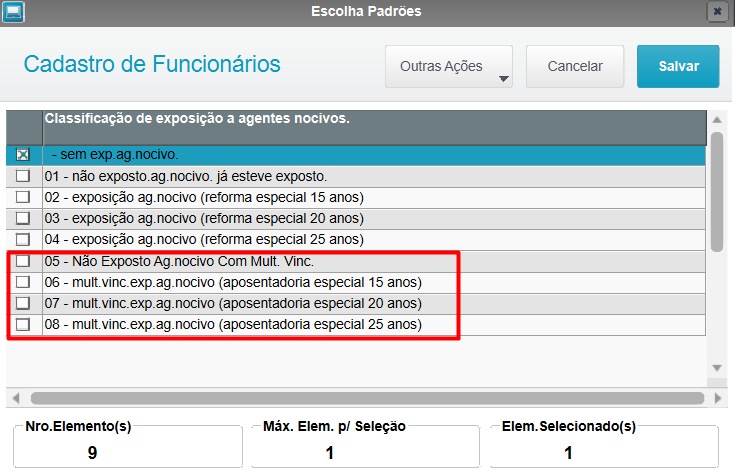
Task: Uncheck the 'sem exp.ag.nocivo' checkbox
Action: click(x=22, y=155)
